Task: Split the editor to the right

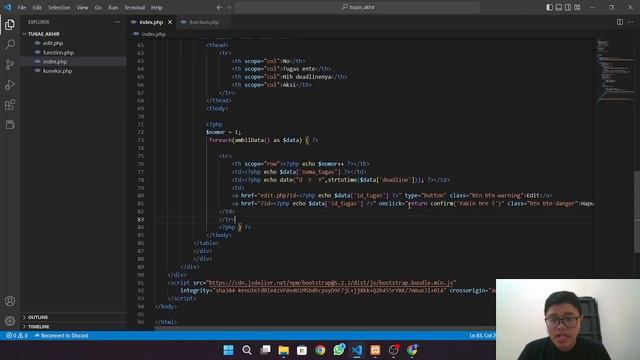Action: (x=620, y=22)
